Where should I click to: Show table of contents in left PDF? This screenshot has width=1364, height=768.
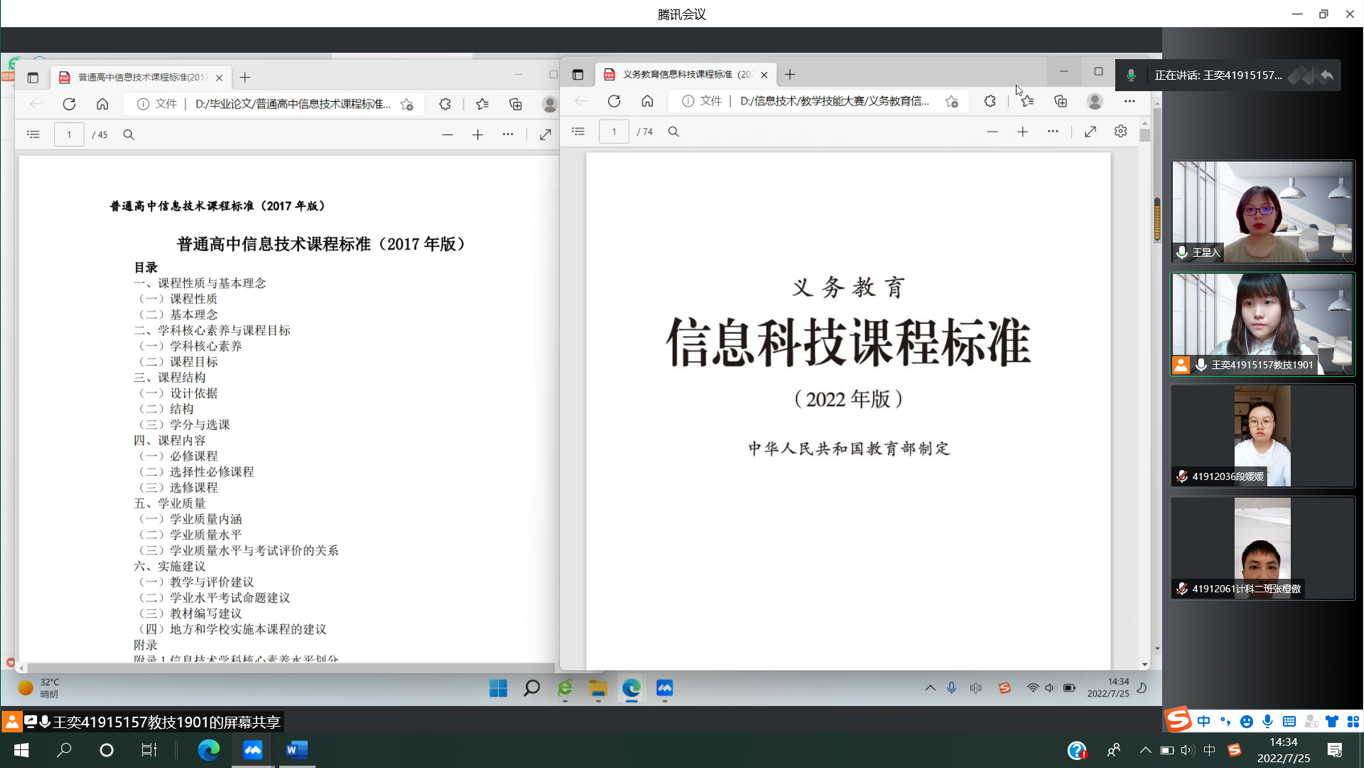coord(33,135)
